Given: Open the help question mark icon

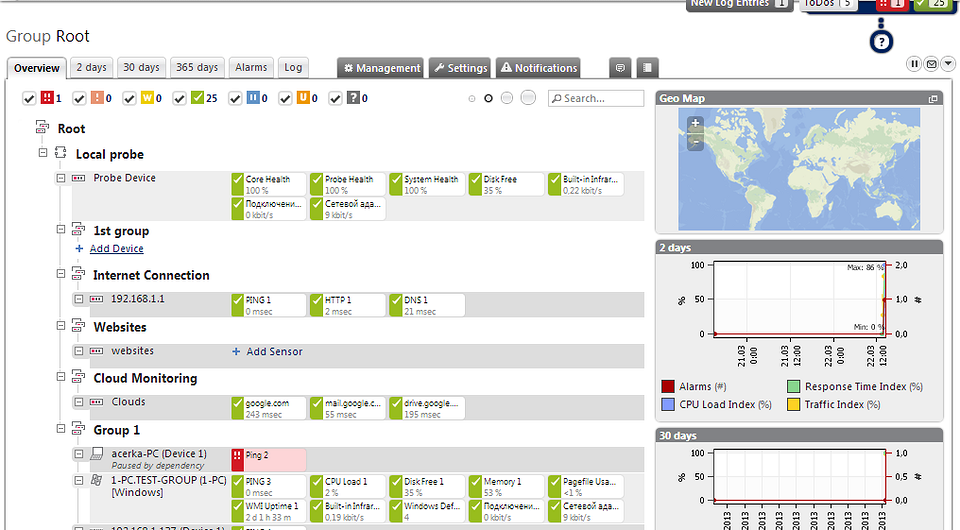Looking at the screenshot, I should (882, 41).
